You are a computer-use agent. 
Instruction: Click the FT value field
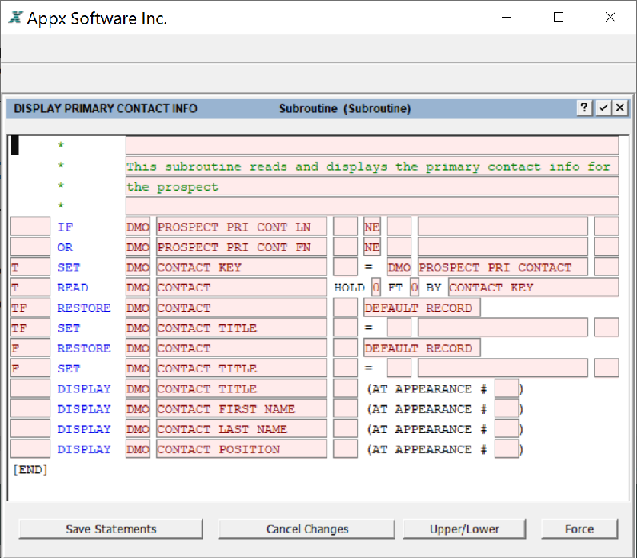pyautogui.click(x=414, y=287)
